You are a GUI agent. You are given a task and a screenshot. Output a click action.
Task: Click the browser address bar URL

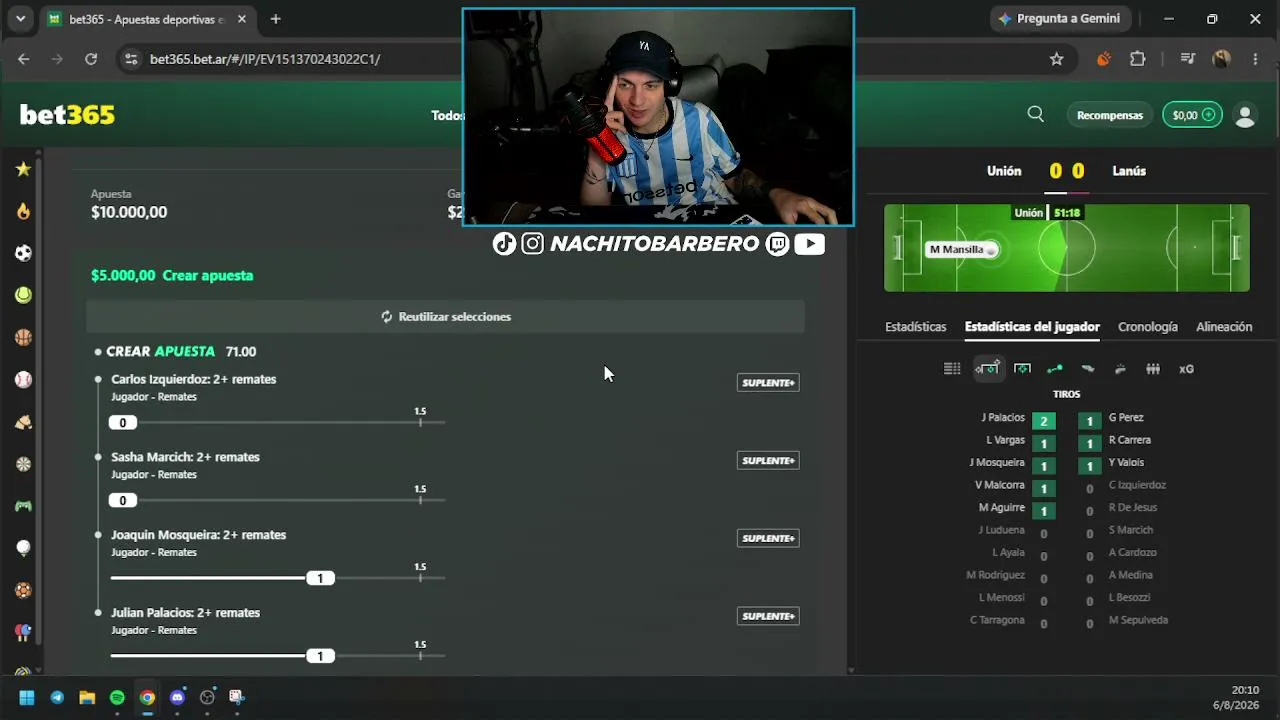(265, 59)
